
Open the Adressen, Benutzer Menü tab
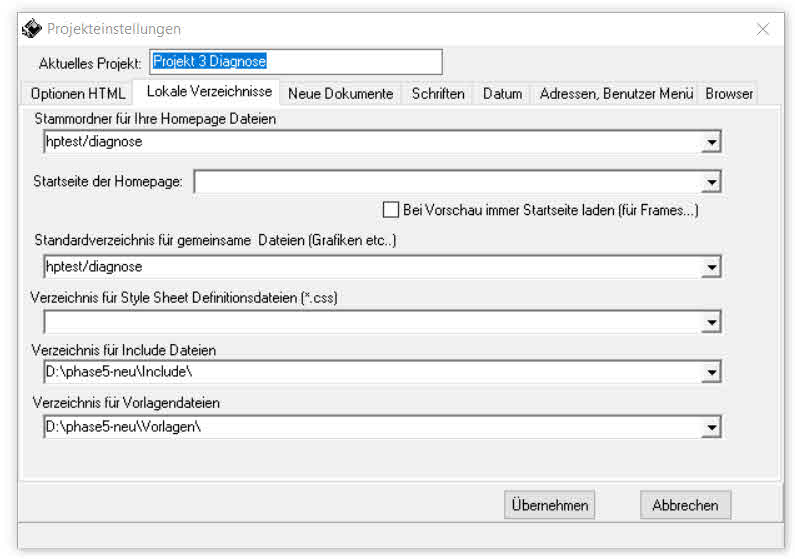tap(616, 94)
